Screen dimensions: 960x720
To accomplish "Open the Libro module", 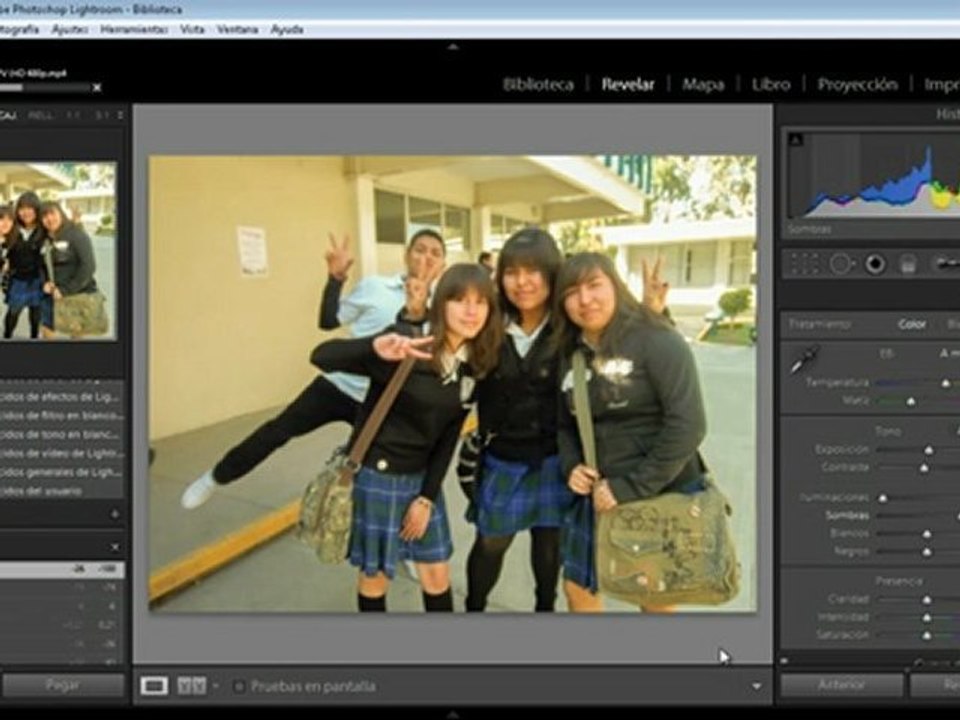I will point(771,84).
